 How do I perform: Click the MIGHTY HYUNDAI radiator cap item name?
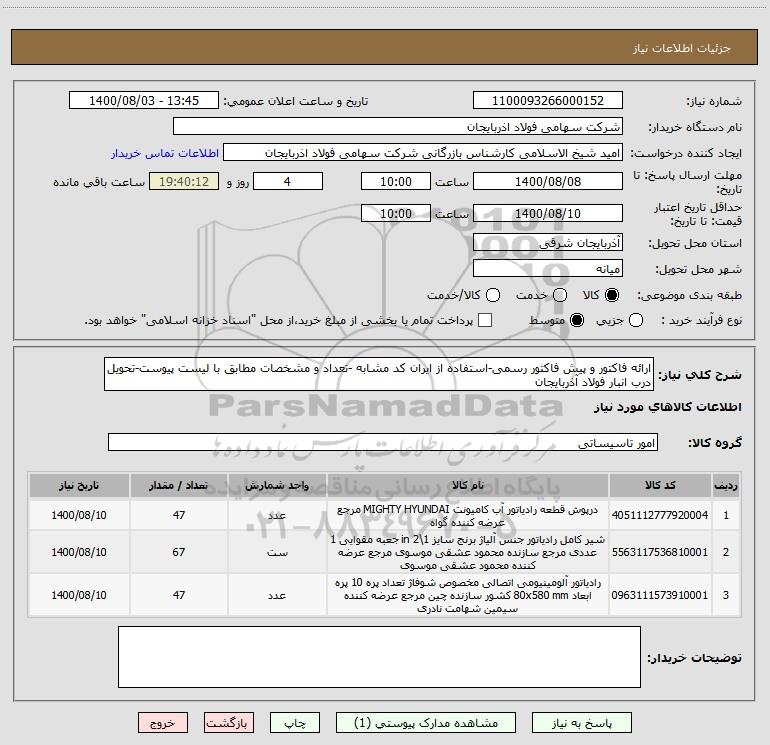click(x=468, y=516)
